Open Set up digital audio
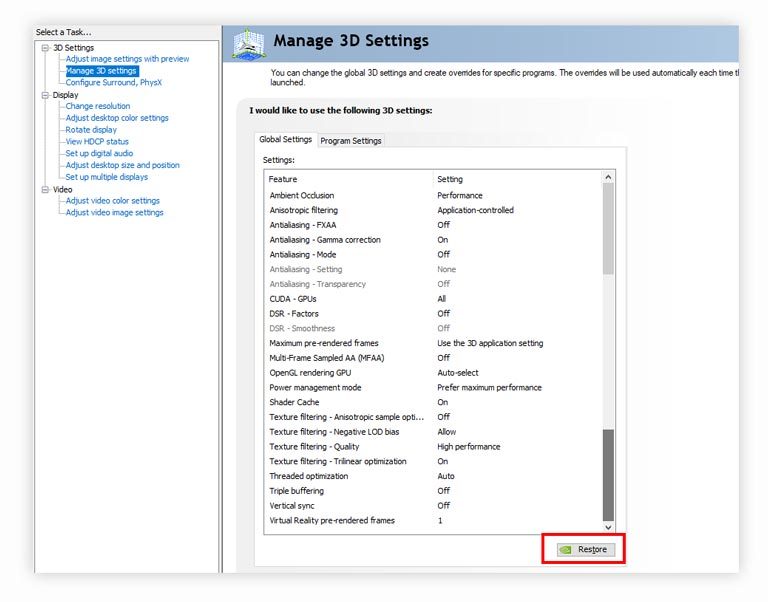The height and width of the screenshot is (602, 768). [x=99, y=153]
